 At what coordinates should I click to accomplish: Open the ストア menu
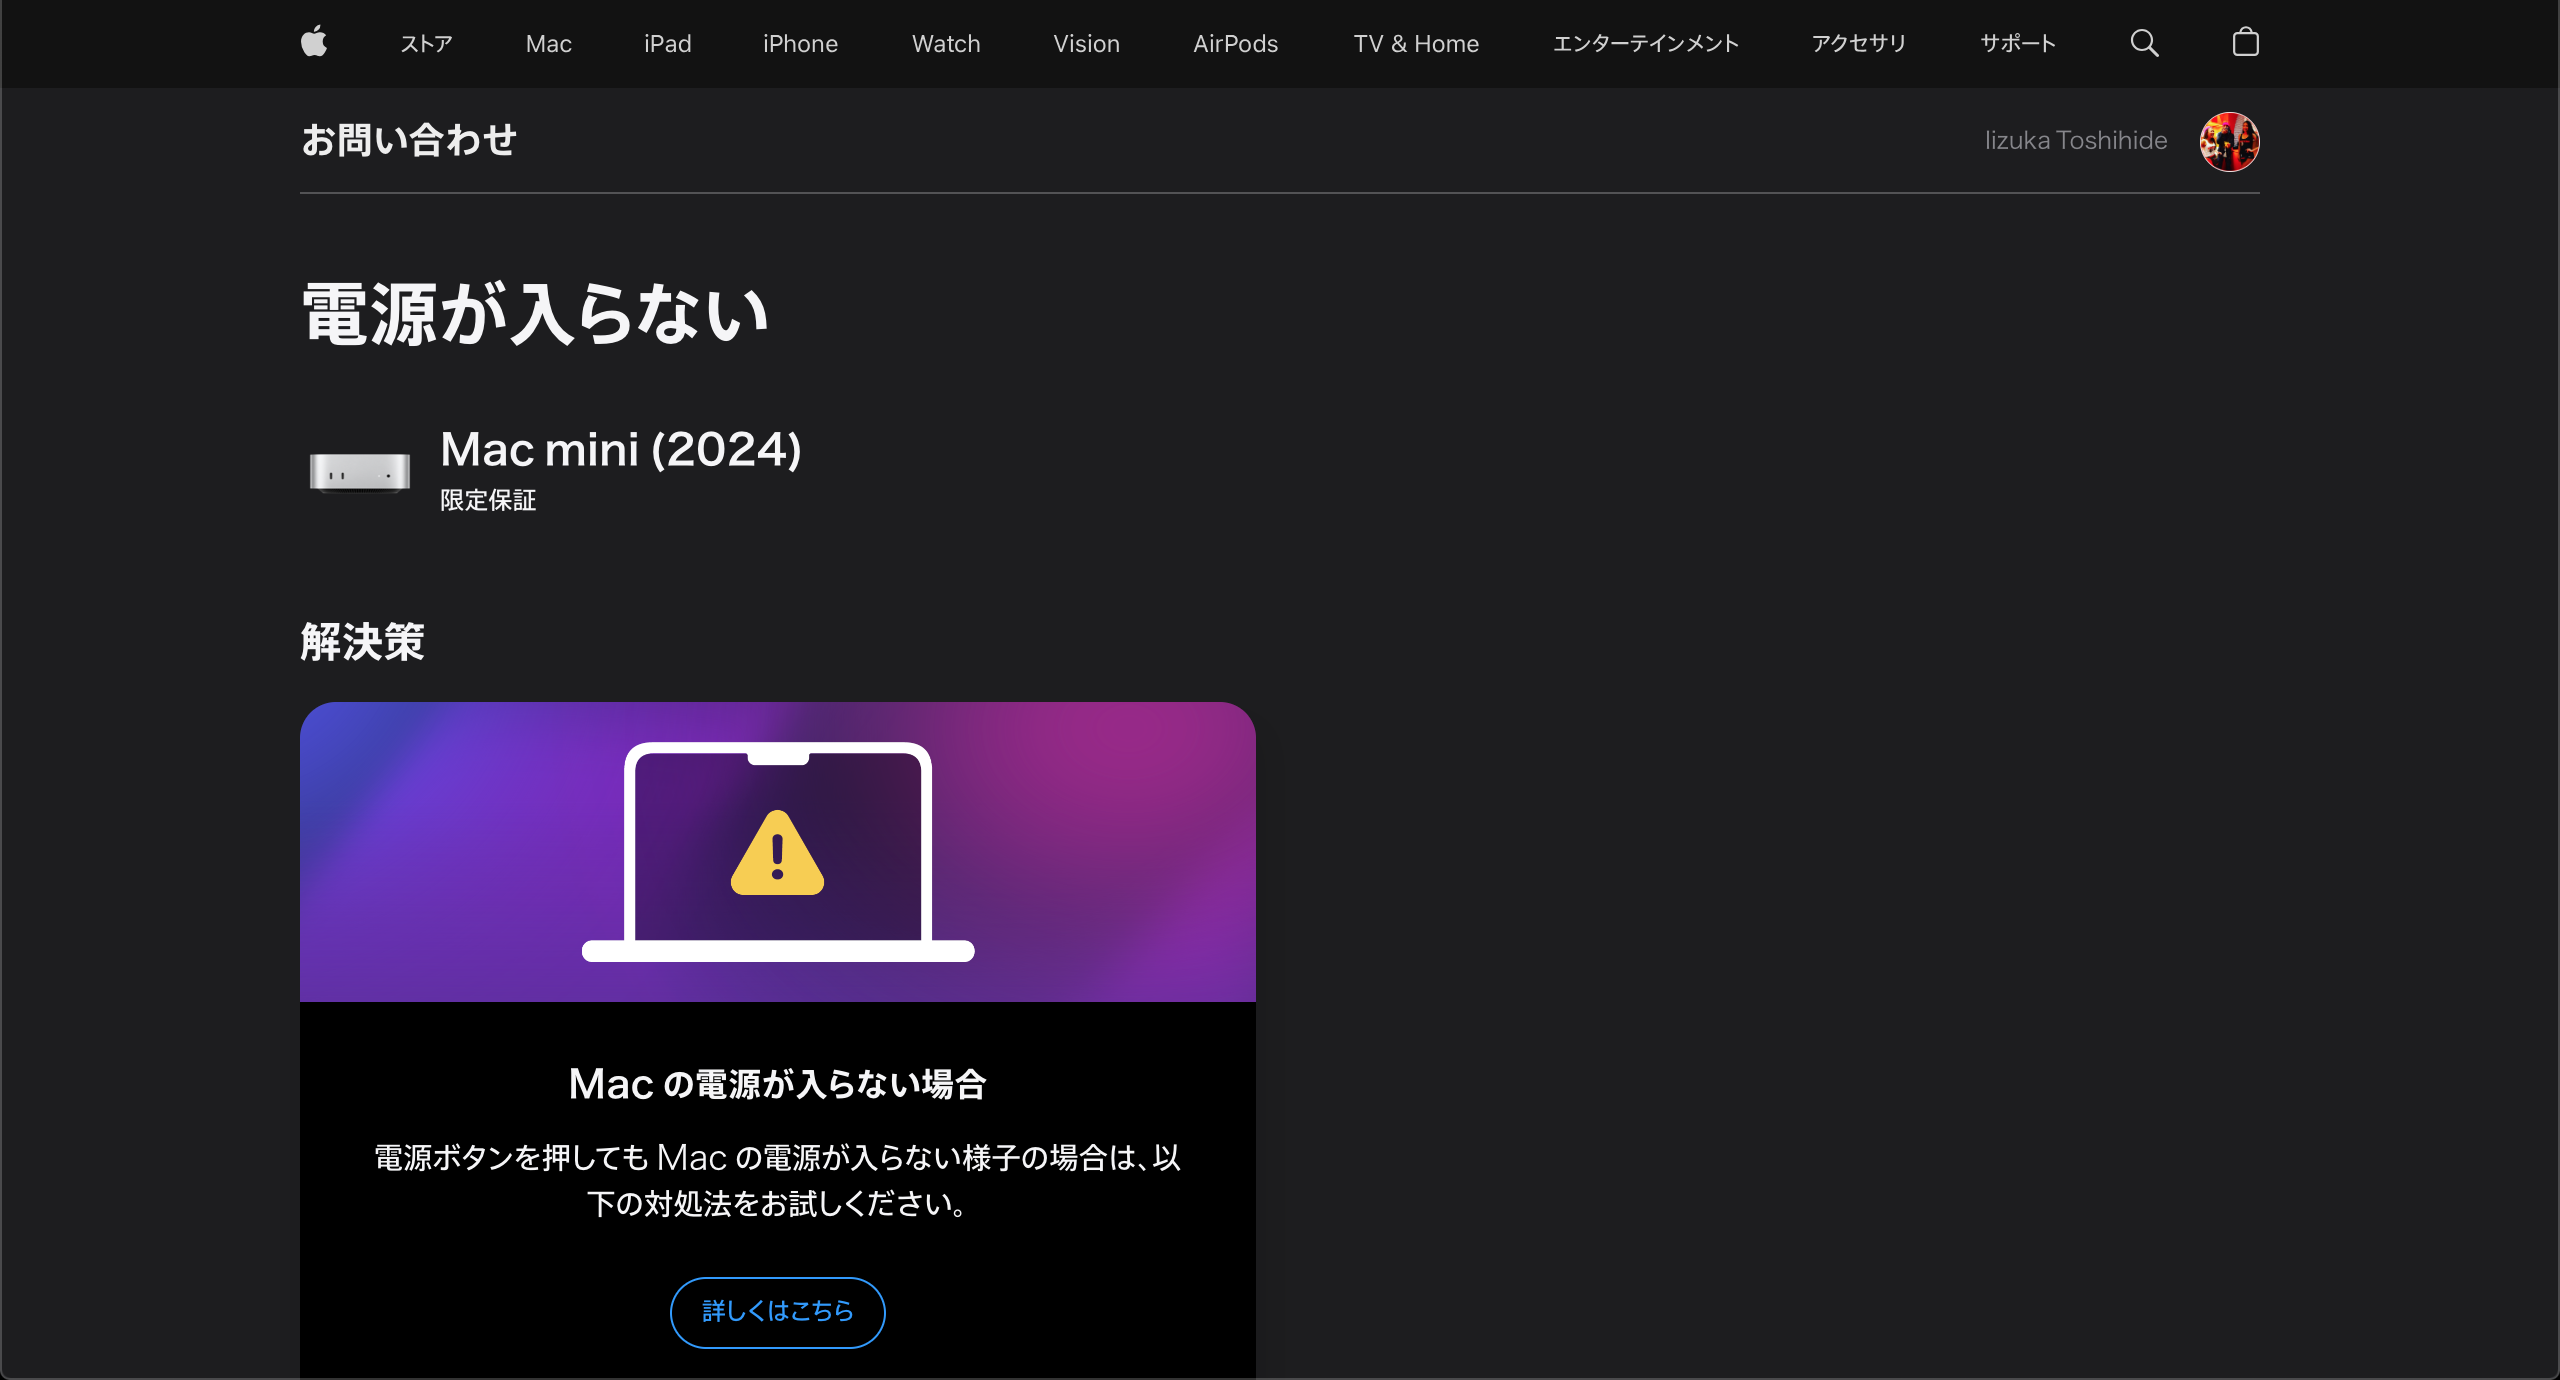426,44
